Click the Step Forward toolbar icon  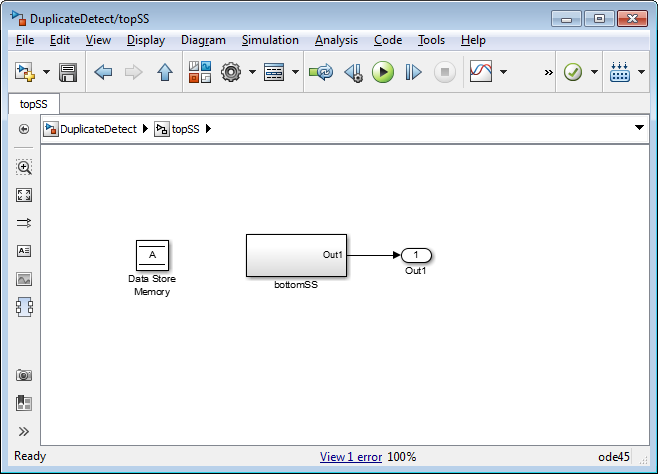coord(413,72)
